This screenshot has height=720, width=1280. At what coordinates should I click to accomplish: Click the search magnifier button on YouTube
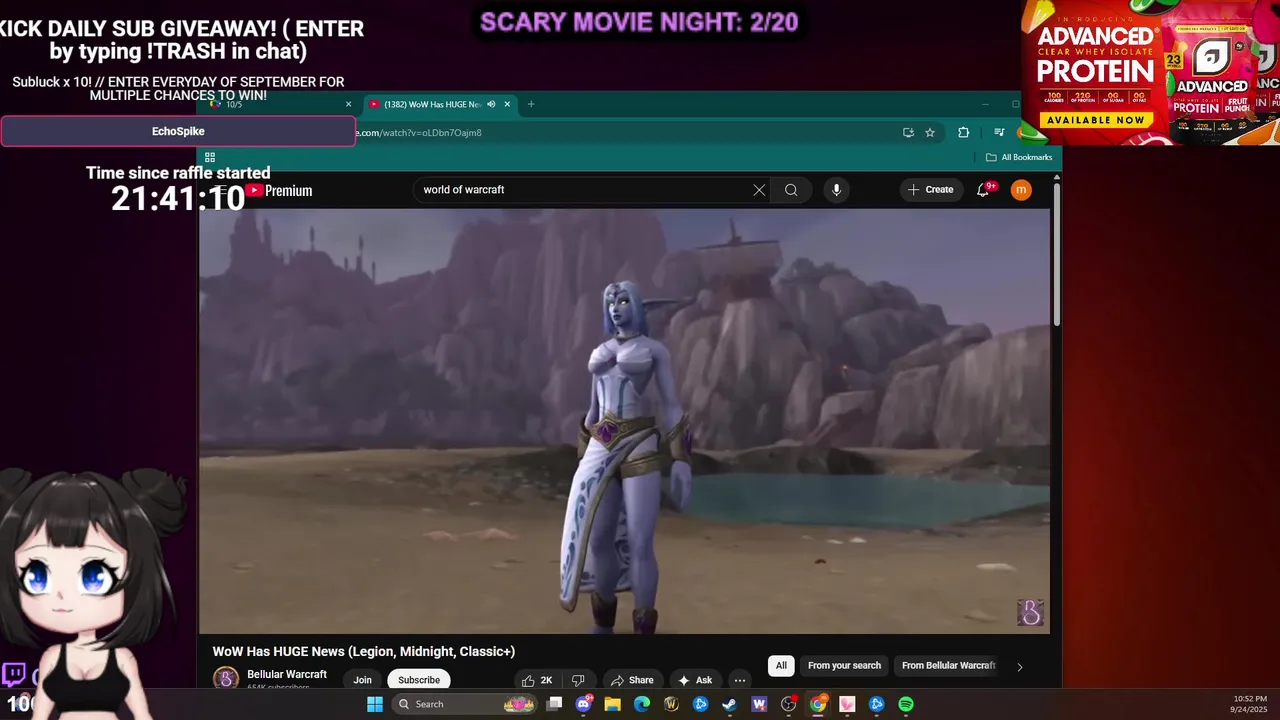tap(791, 190)
